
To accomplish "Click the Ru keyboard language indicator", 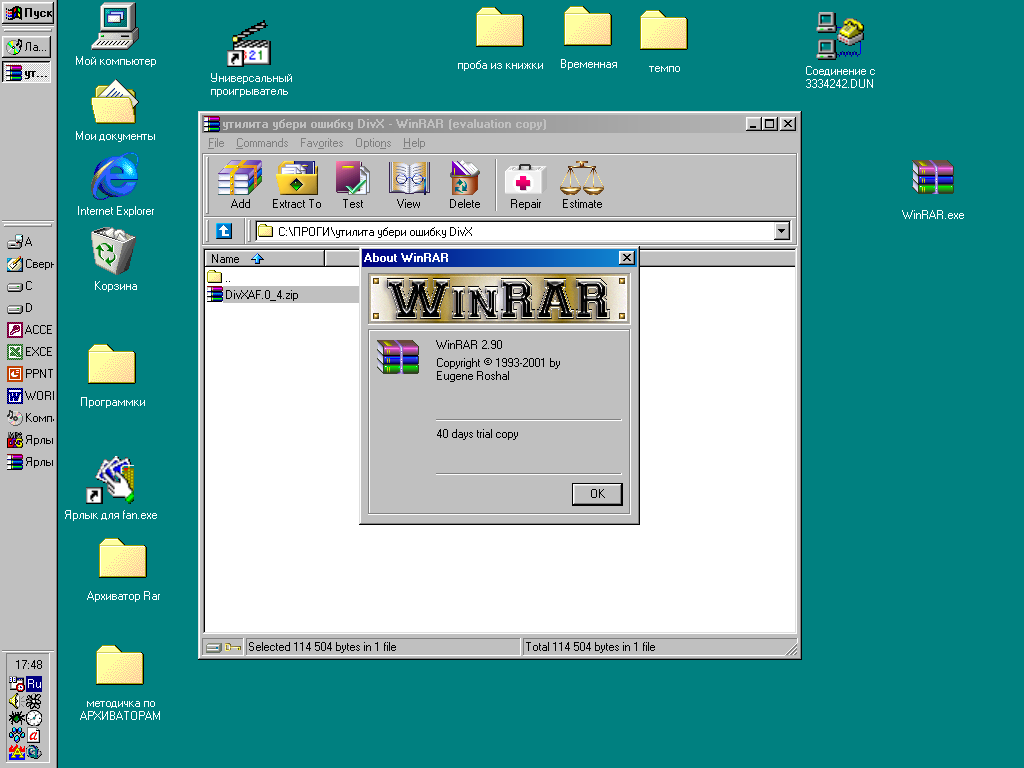I will (x=34, y=684).
